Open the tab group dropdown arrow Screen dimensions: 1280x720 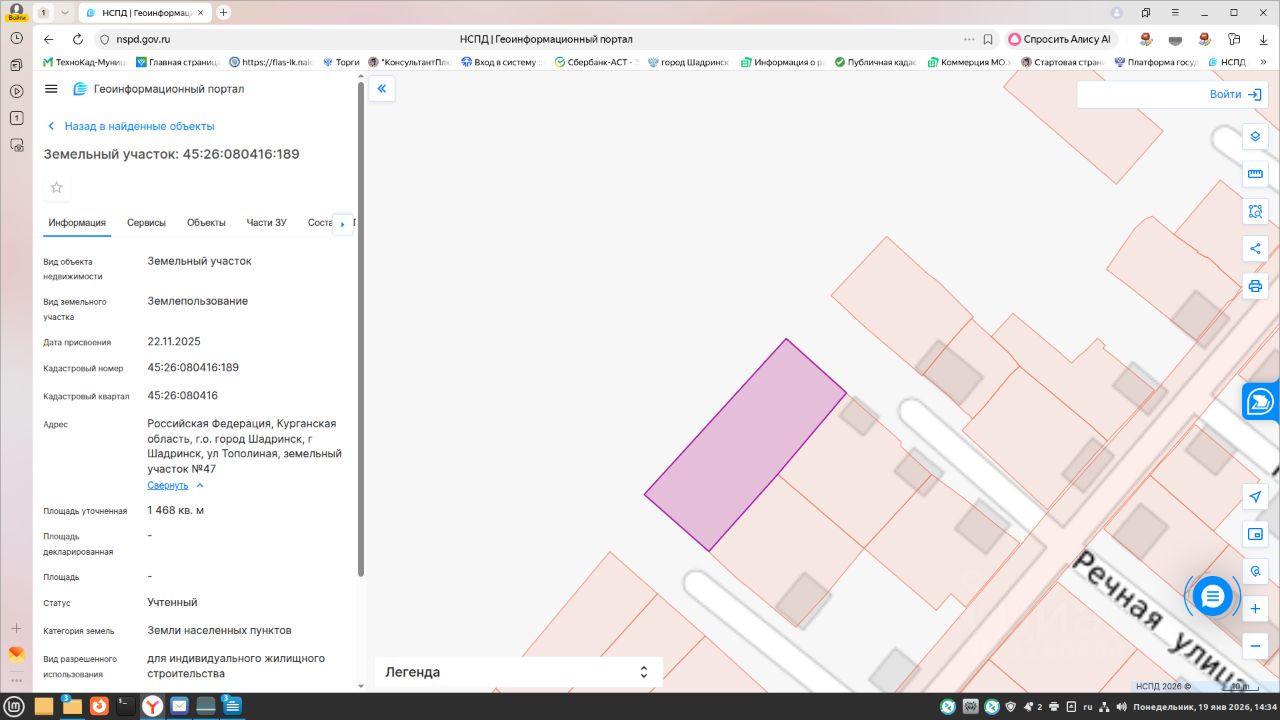(65, 12)
